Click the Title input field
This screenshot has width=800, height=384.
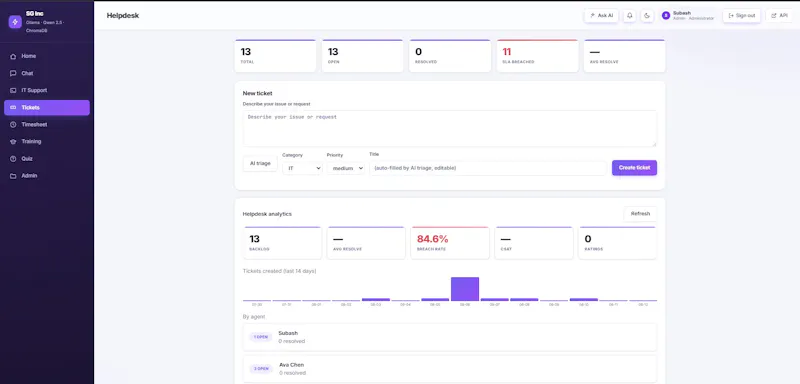coord(488,168)
